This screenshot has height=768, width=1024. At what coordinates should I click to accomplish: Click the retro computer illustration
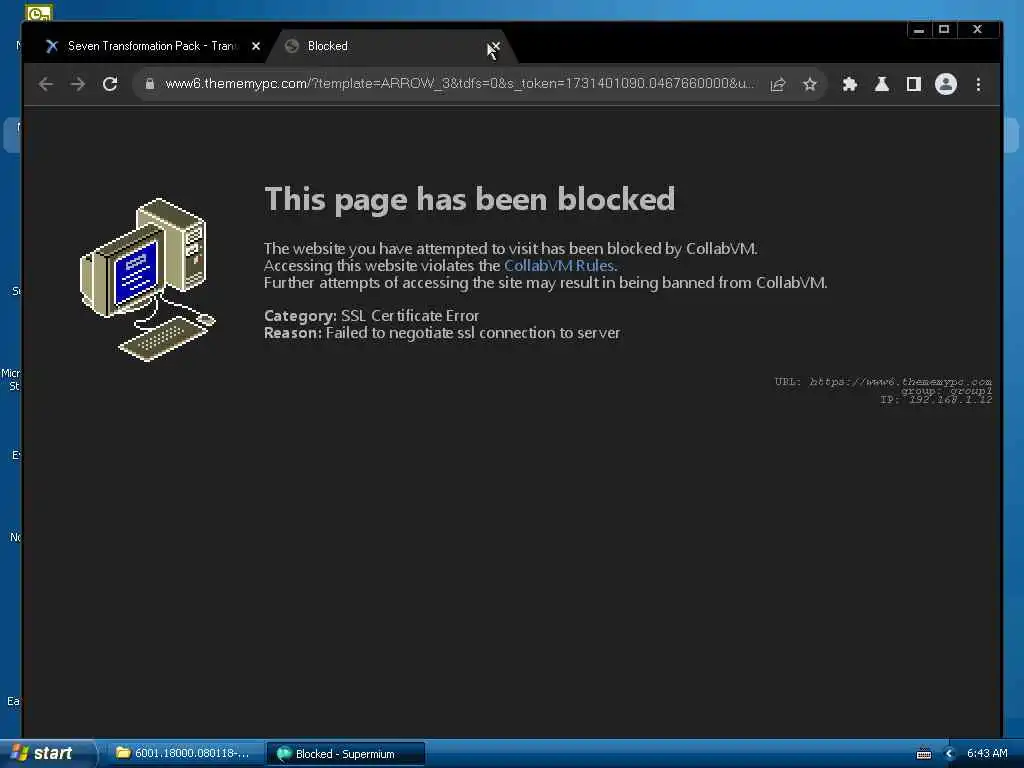tap(148, 280)
